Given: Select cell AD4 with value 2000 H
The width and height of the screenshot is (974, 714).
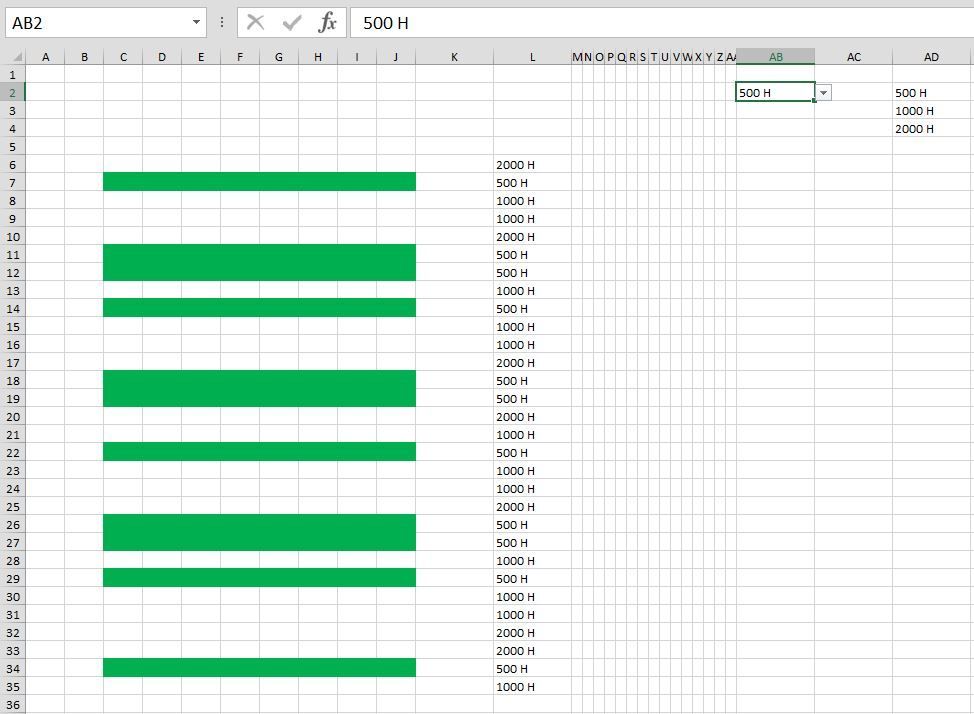Looking at the screenshot, I should click(x=932, y=129).
